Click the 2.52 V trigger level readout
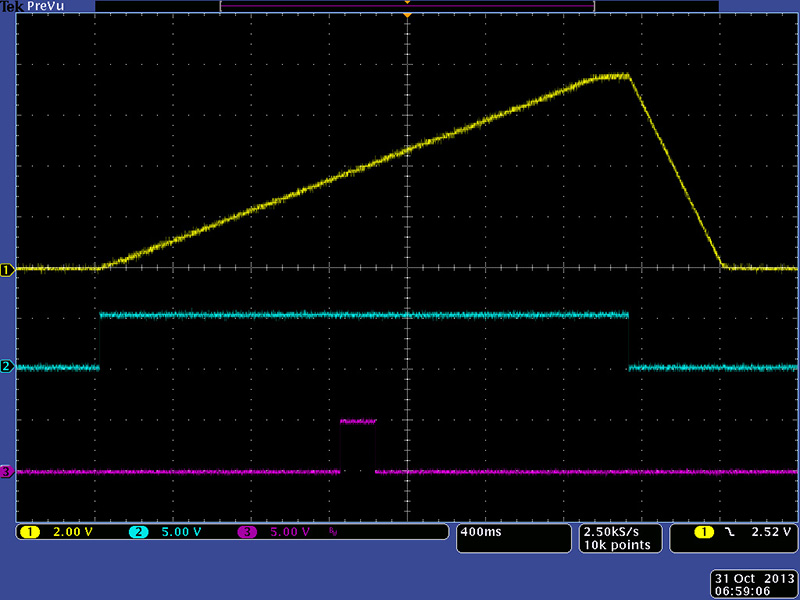This screenshot has width=800, height=600. click(x=771, y=532)
